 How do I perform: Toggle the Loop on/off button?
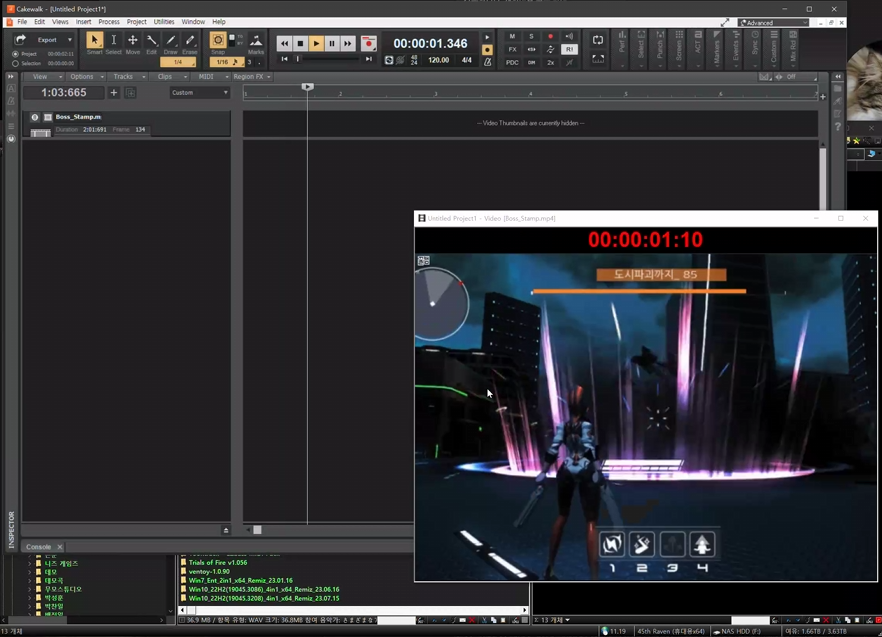pyautogui.click(x=597, y=40)
